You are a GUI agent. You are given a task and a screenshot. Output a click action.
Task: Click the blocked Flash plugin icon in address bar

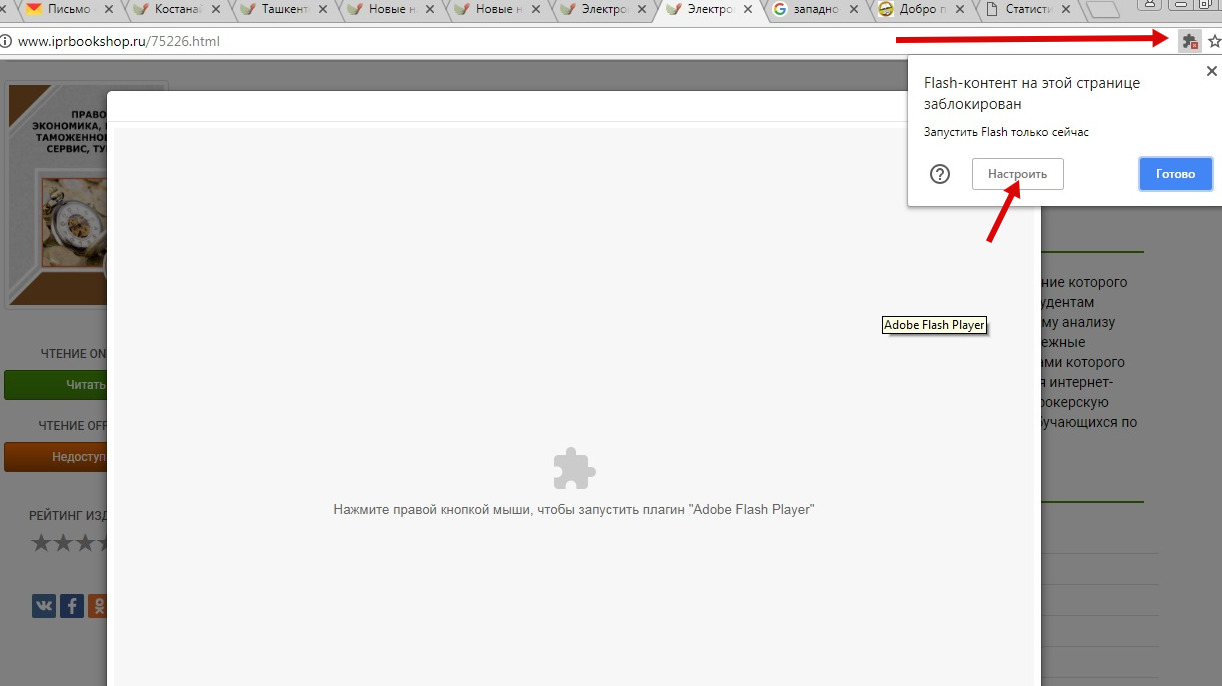[1189, 42]
